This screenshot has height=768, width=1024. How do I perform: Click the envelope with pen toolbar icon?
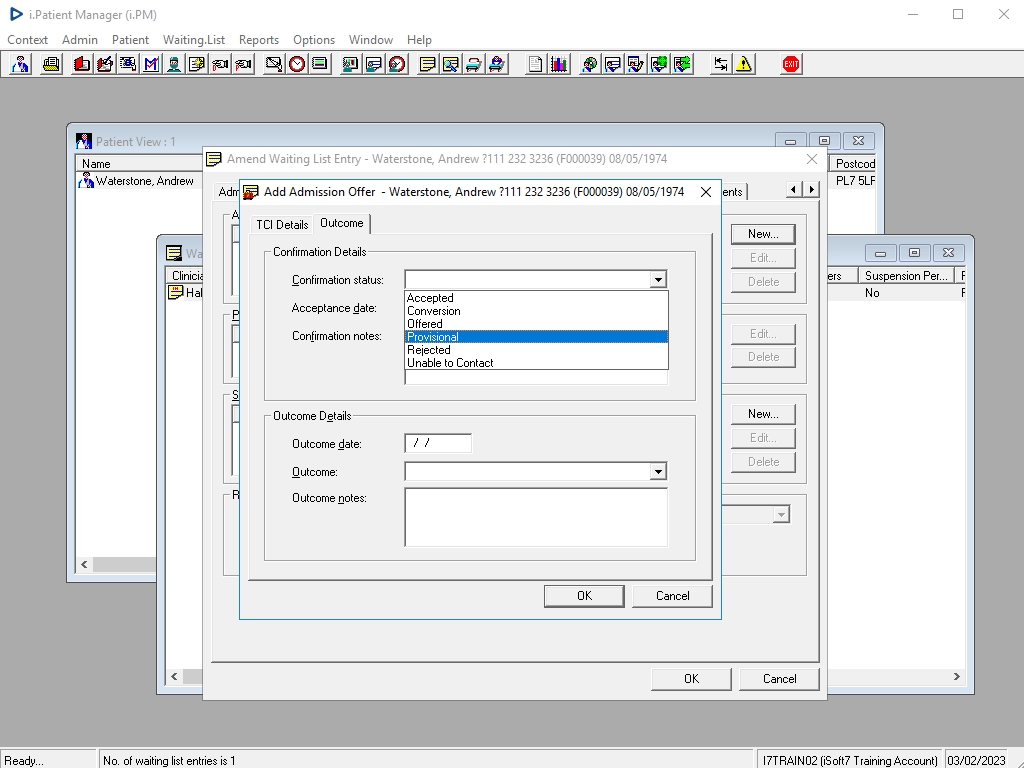274,64
